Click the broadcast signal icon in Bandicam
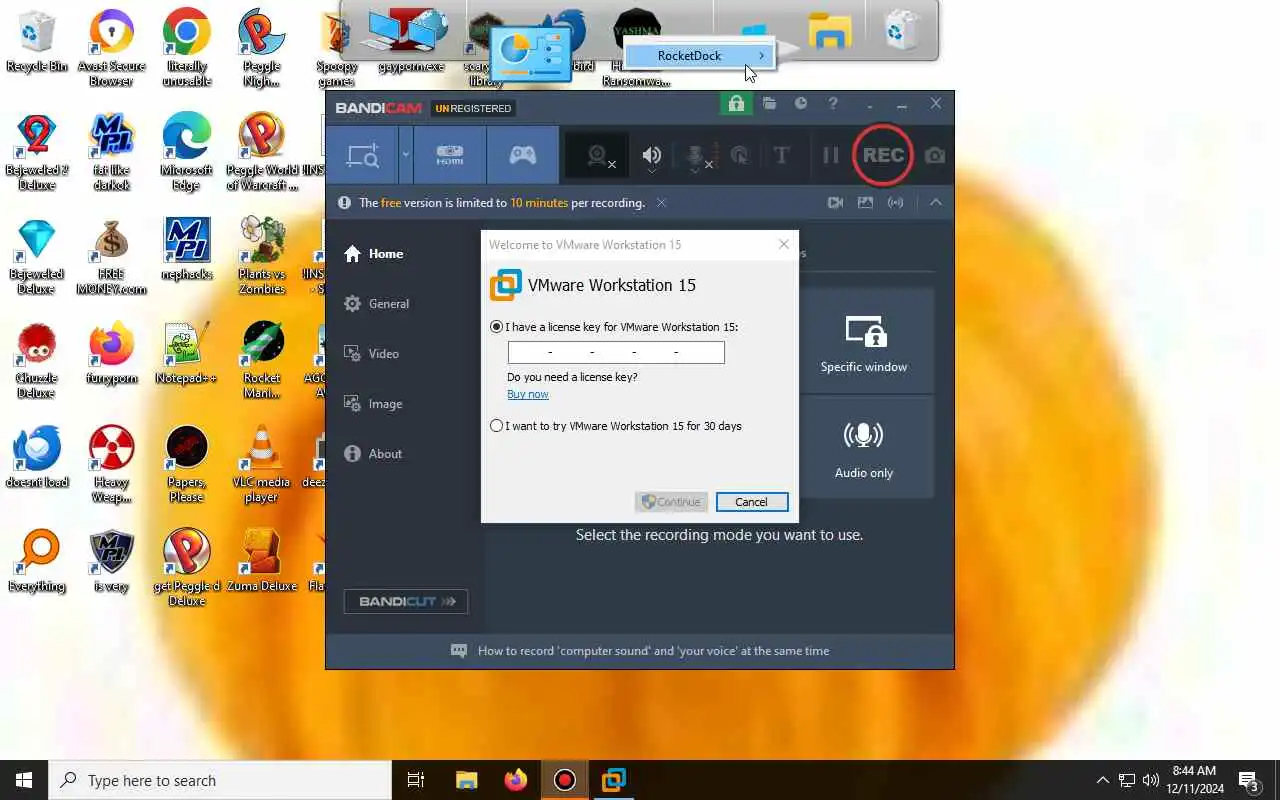This screenshot has width=1280, height=800. [895, 203]
